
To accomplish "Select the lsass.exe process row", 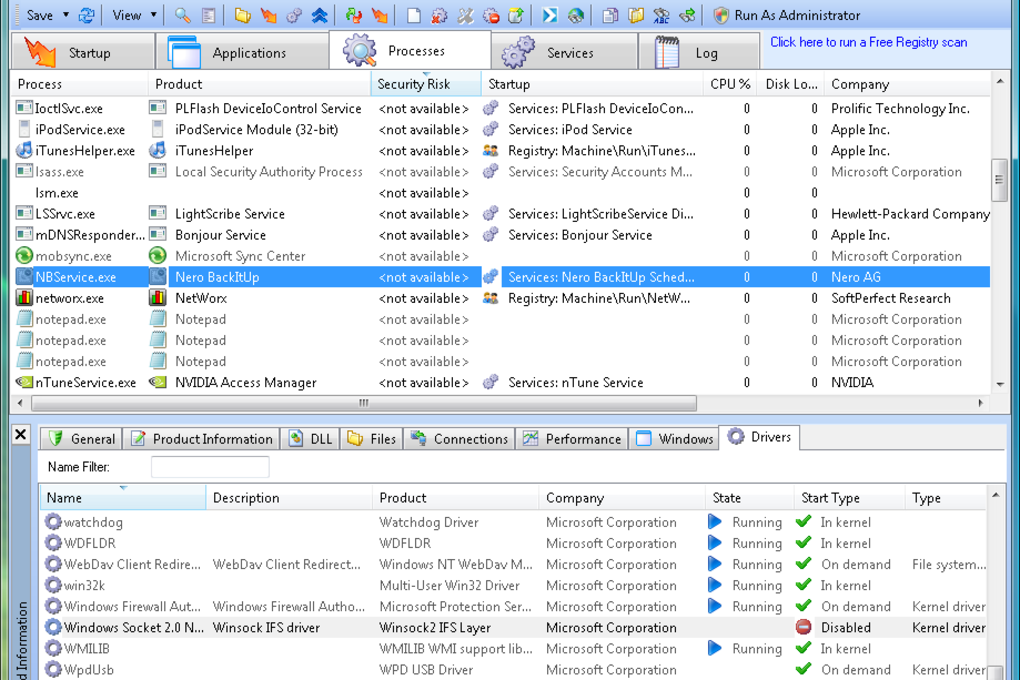I will [501, 172].
